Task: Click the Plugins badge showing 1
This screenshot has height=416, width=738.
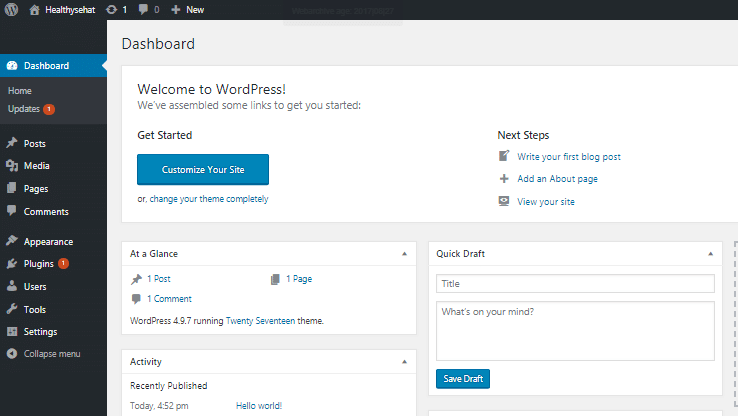Action: (x=64, y=264)
